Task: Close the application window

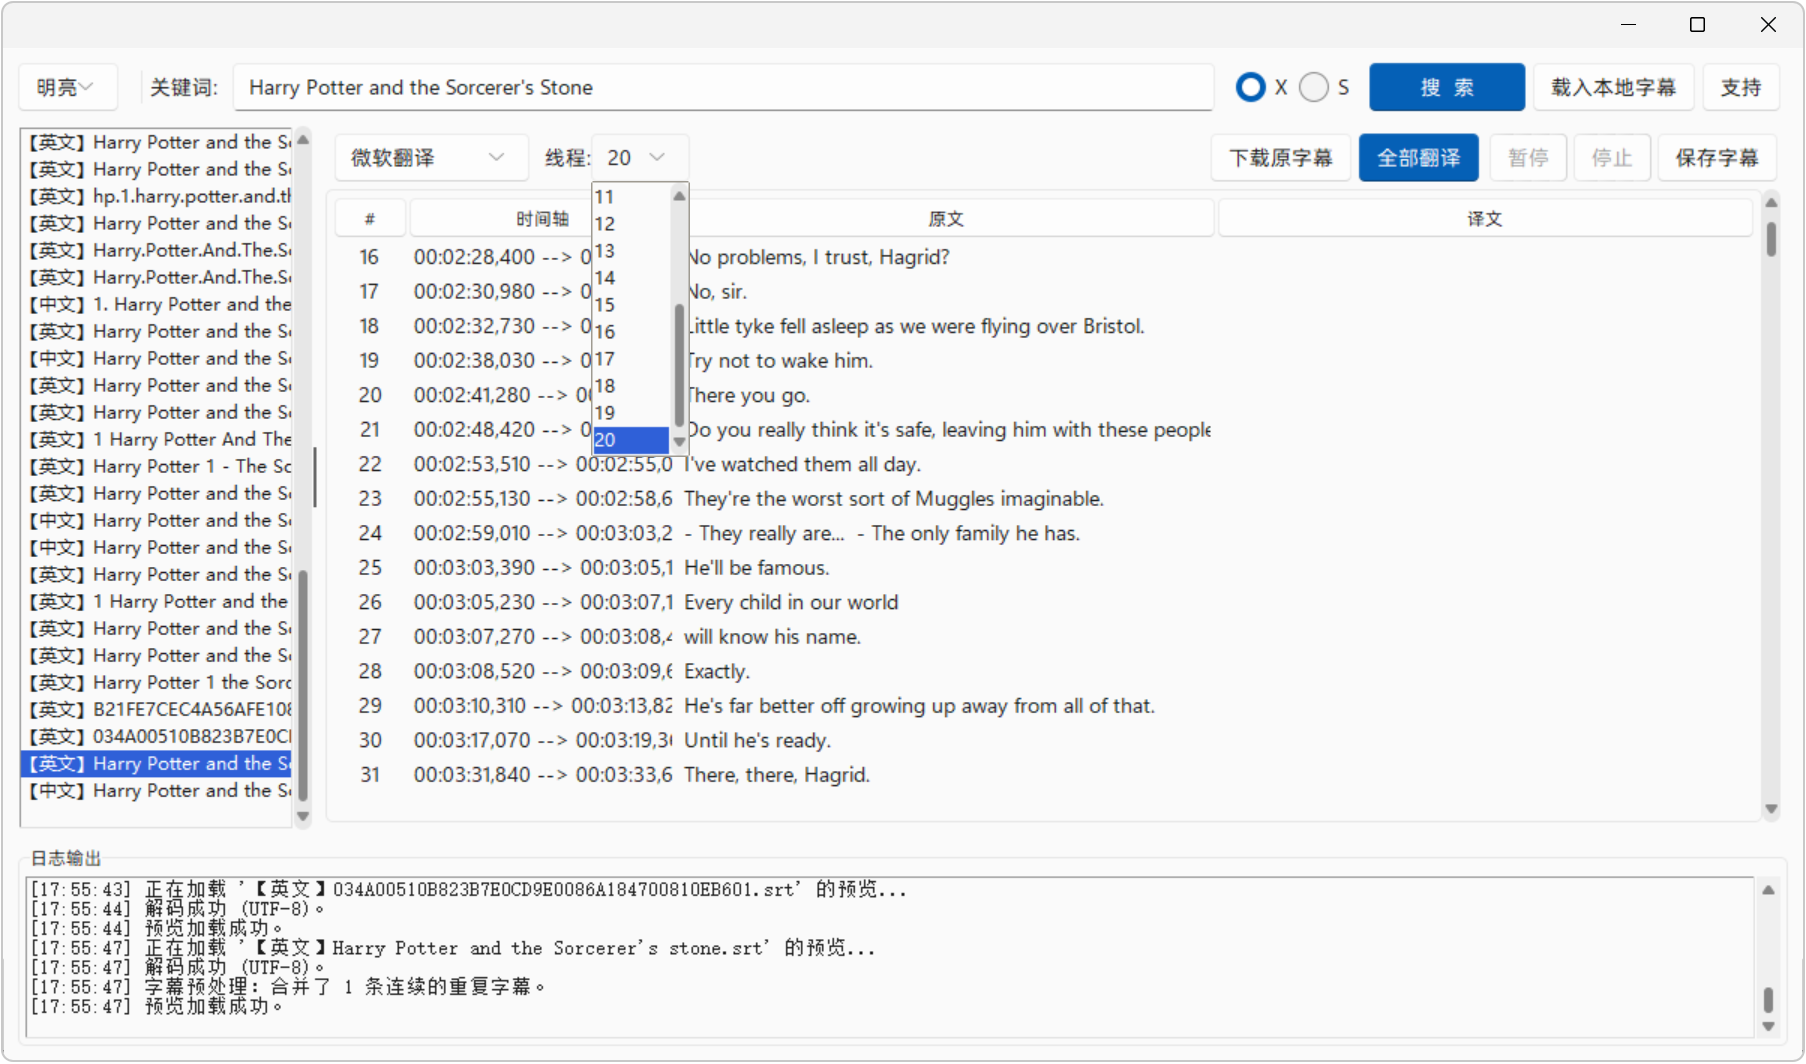Action: tap(1768, 25)
